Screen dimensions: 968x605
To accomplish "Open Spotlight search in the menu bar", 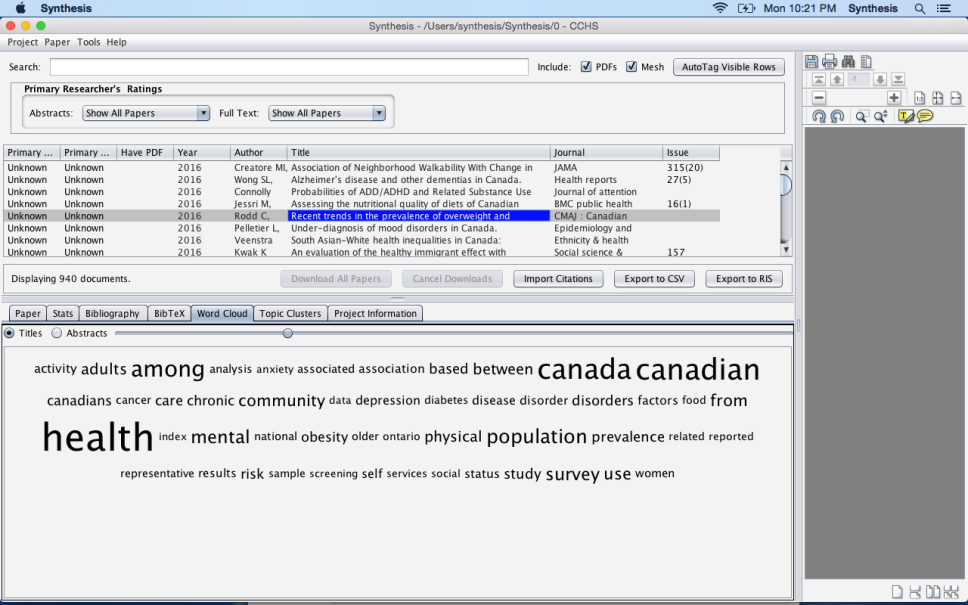I will [920, 9].
